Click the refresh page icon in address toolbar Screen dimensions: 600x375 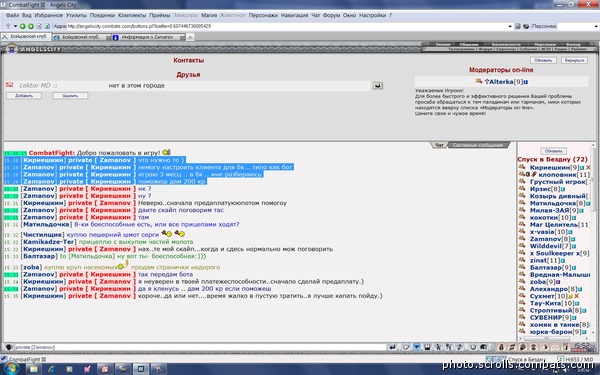point(47,26)
